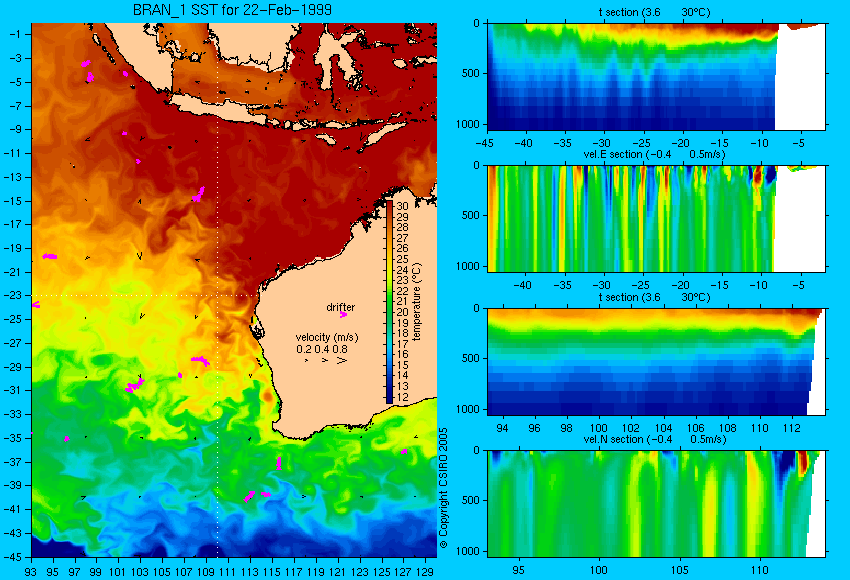The image size is (850, 580).
Task: Click the BRAN_1 SST for 22-Feb-1999 title
Action: (x=233, y=10)
